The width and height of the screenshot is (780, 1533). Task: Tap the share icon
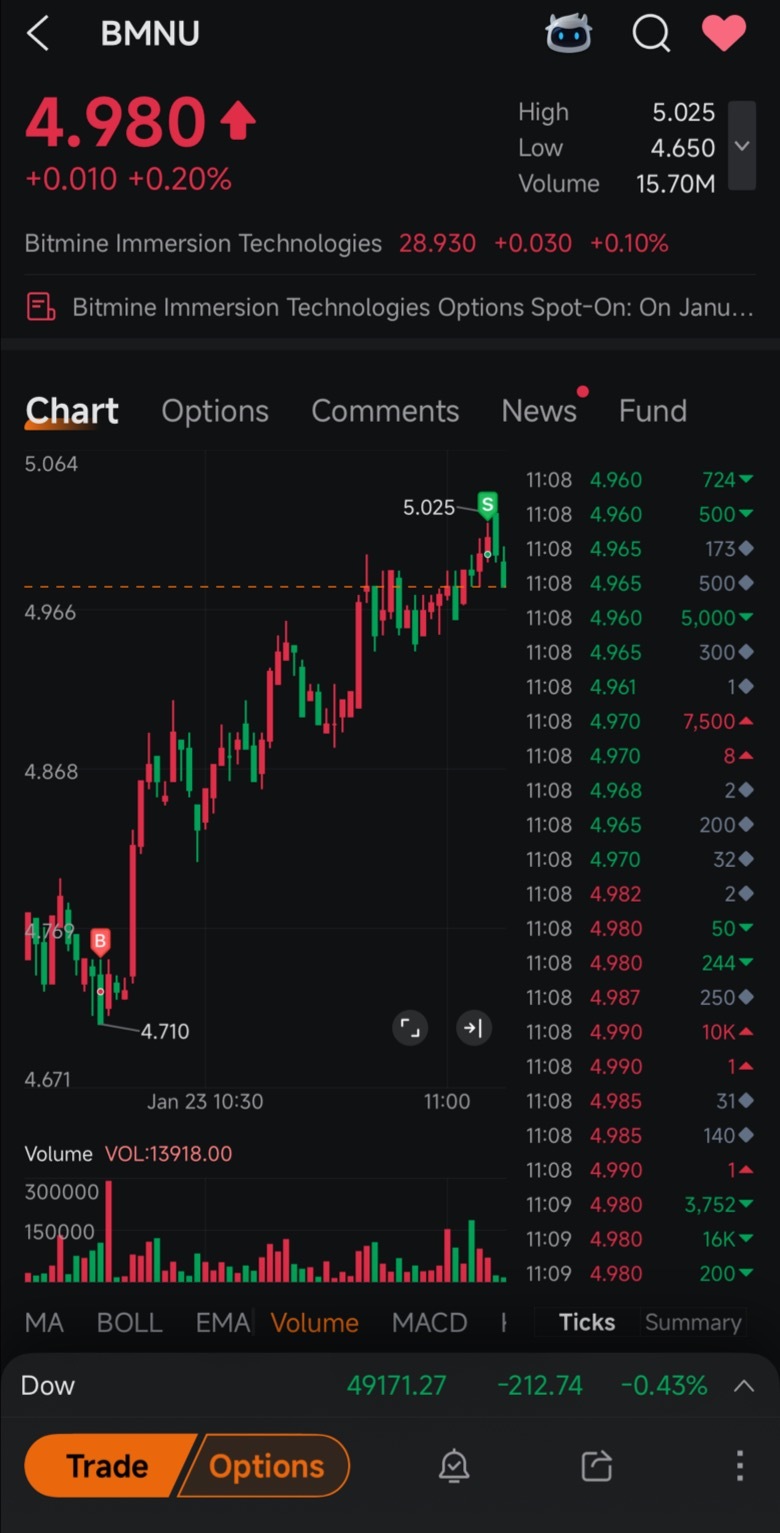click(x=596, y=1466)
